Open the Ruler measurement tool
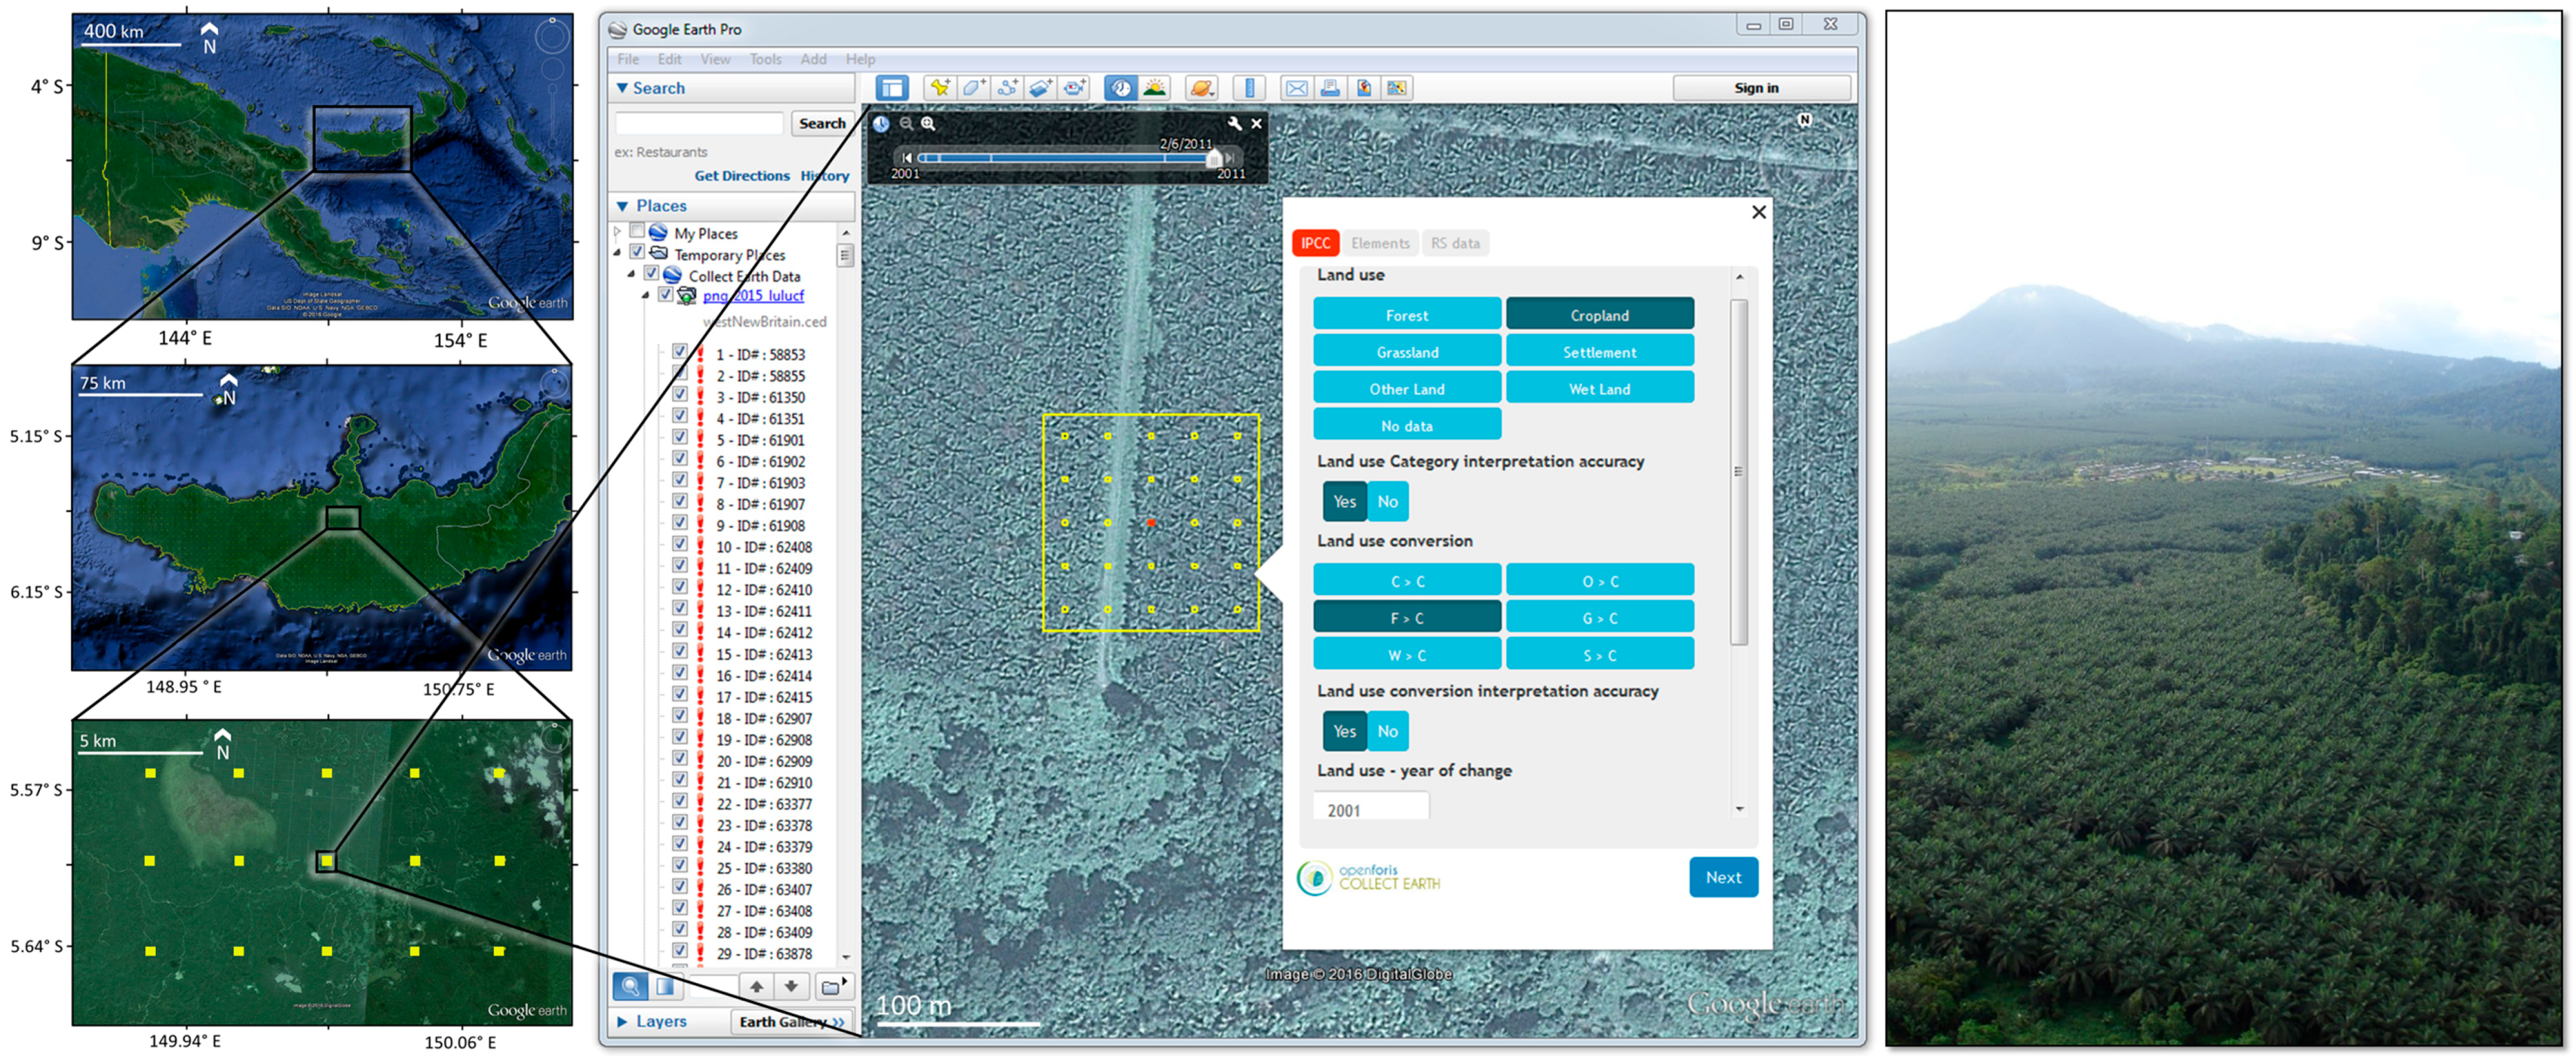The image size is (2576, 1062). pyautogui.click(x=1251, y=88)
